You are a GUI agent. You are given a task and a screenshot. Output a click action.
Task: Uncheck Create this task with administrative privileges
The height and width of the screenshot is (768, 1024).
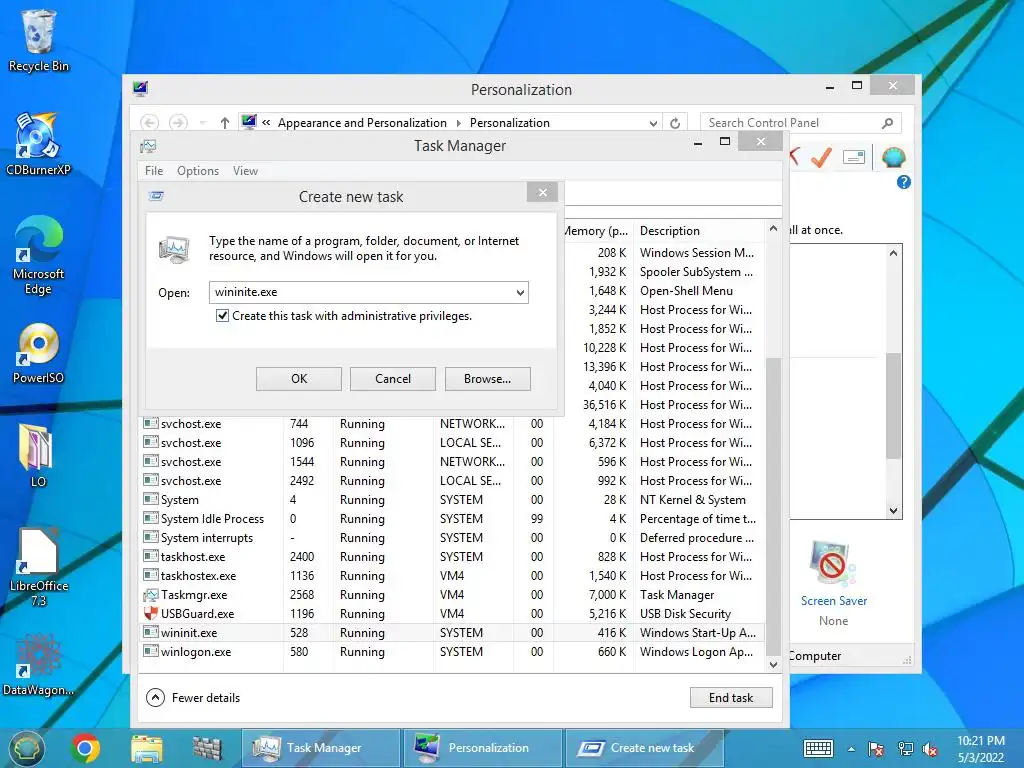(x=222, y=316)
